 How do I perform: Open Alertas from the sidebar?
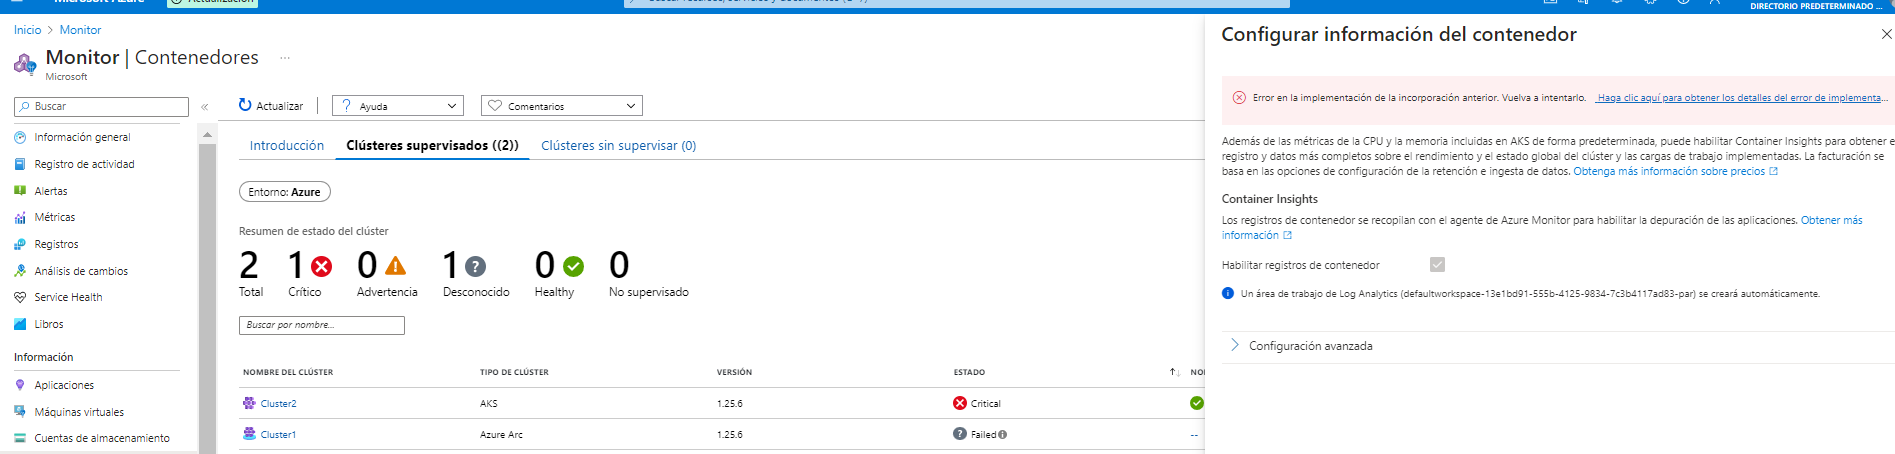click(x=50, y=191)
